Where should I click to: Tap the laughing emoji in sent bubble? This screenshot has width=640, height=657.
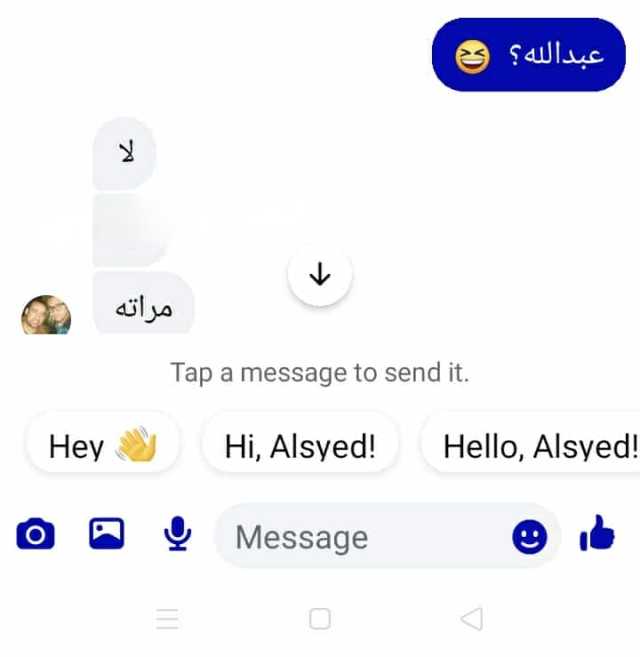pyautogui.click(x=472, y=57)
